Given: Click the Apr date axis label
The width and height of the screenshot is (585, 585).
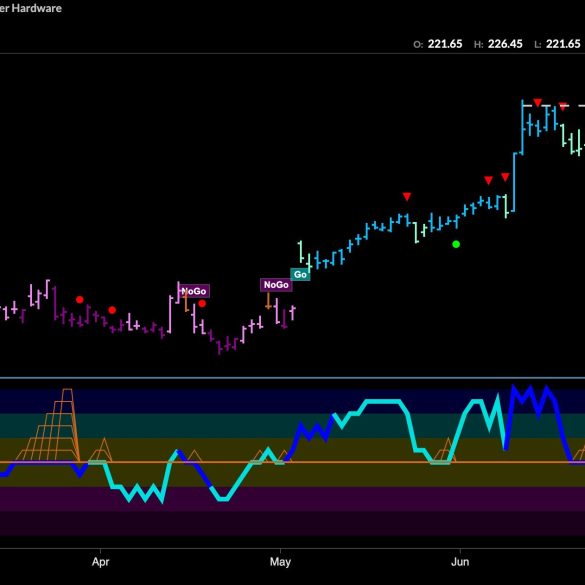Looking at the screenshot, I should point(100,561).
